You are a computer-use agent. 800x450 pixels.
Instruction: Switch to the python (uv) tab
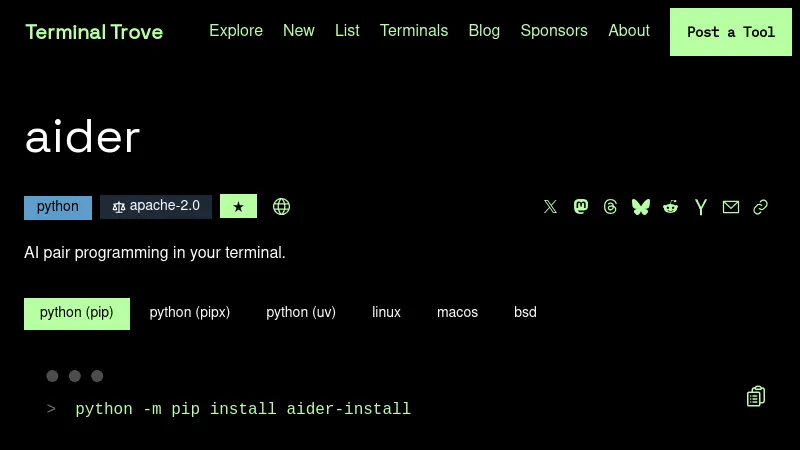coord(301,313)
